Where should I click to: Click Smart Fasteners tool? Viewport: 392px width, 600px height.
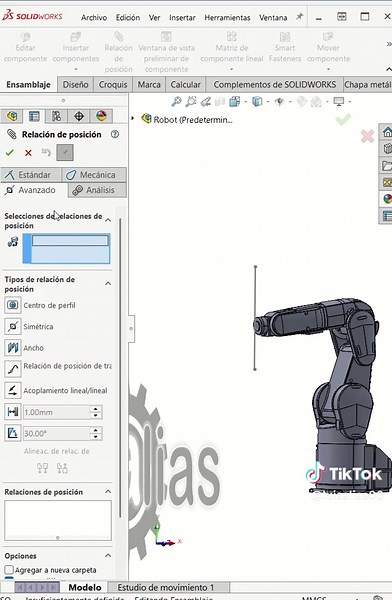coord(285,47)
